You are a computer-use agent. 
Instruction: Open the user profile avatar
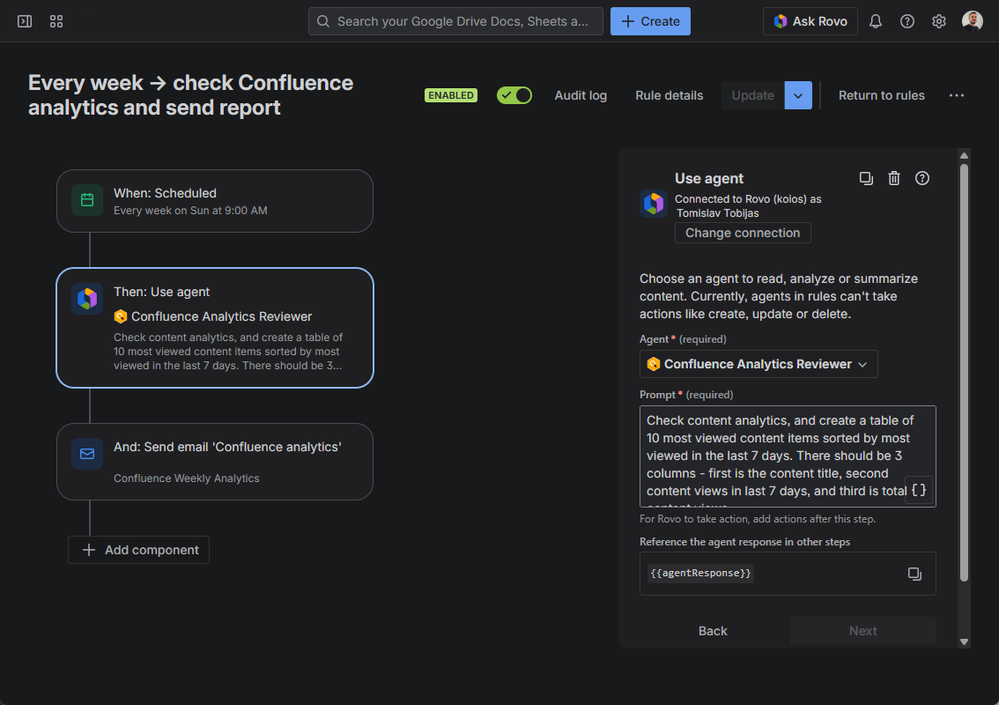(x=972, y=21)
